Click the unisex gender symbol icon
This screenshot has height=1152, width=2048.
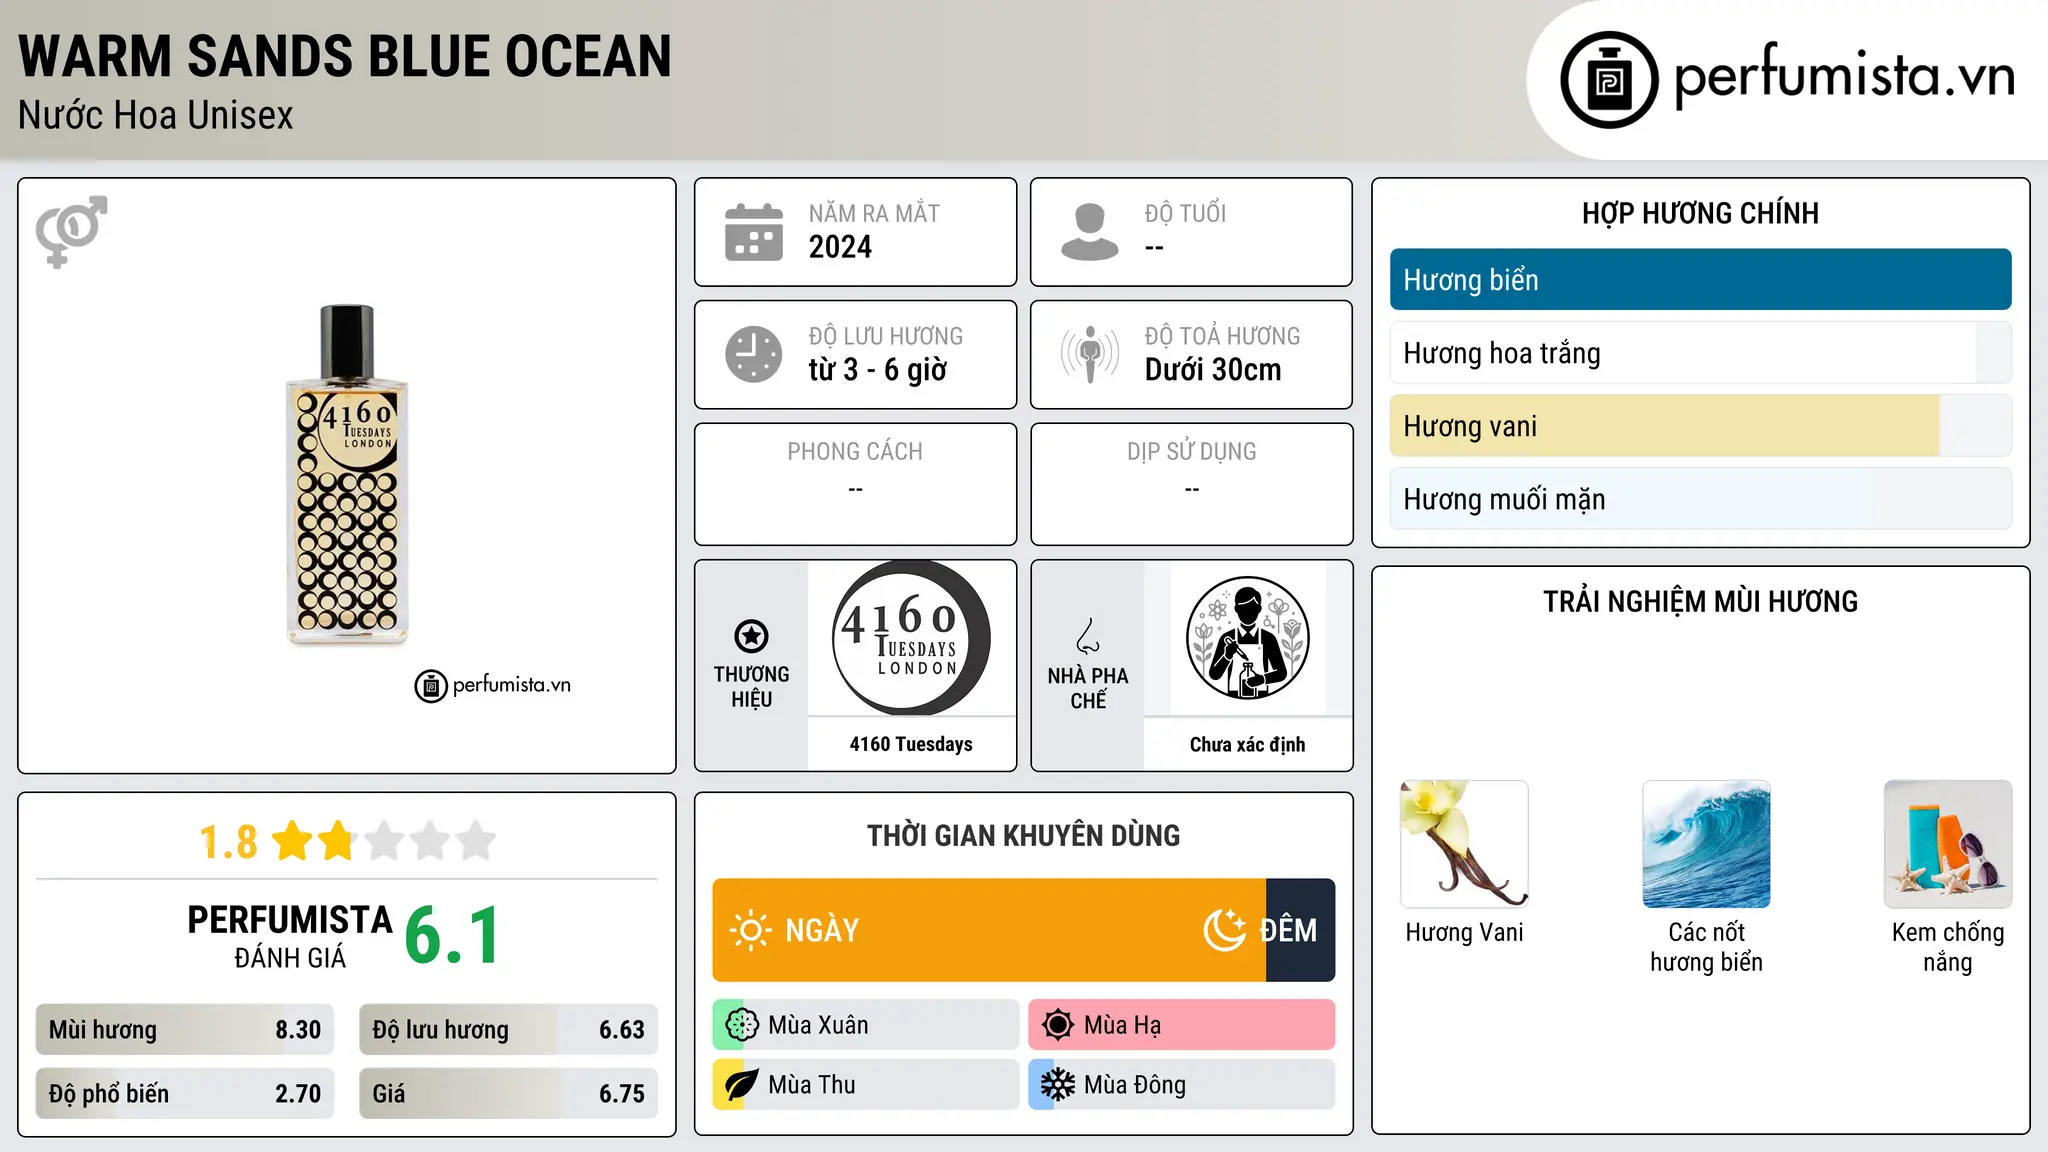coord(71,231)
